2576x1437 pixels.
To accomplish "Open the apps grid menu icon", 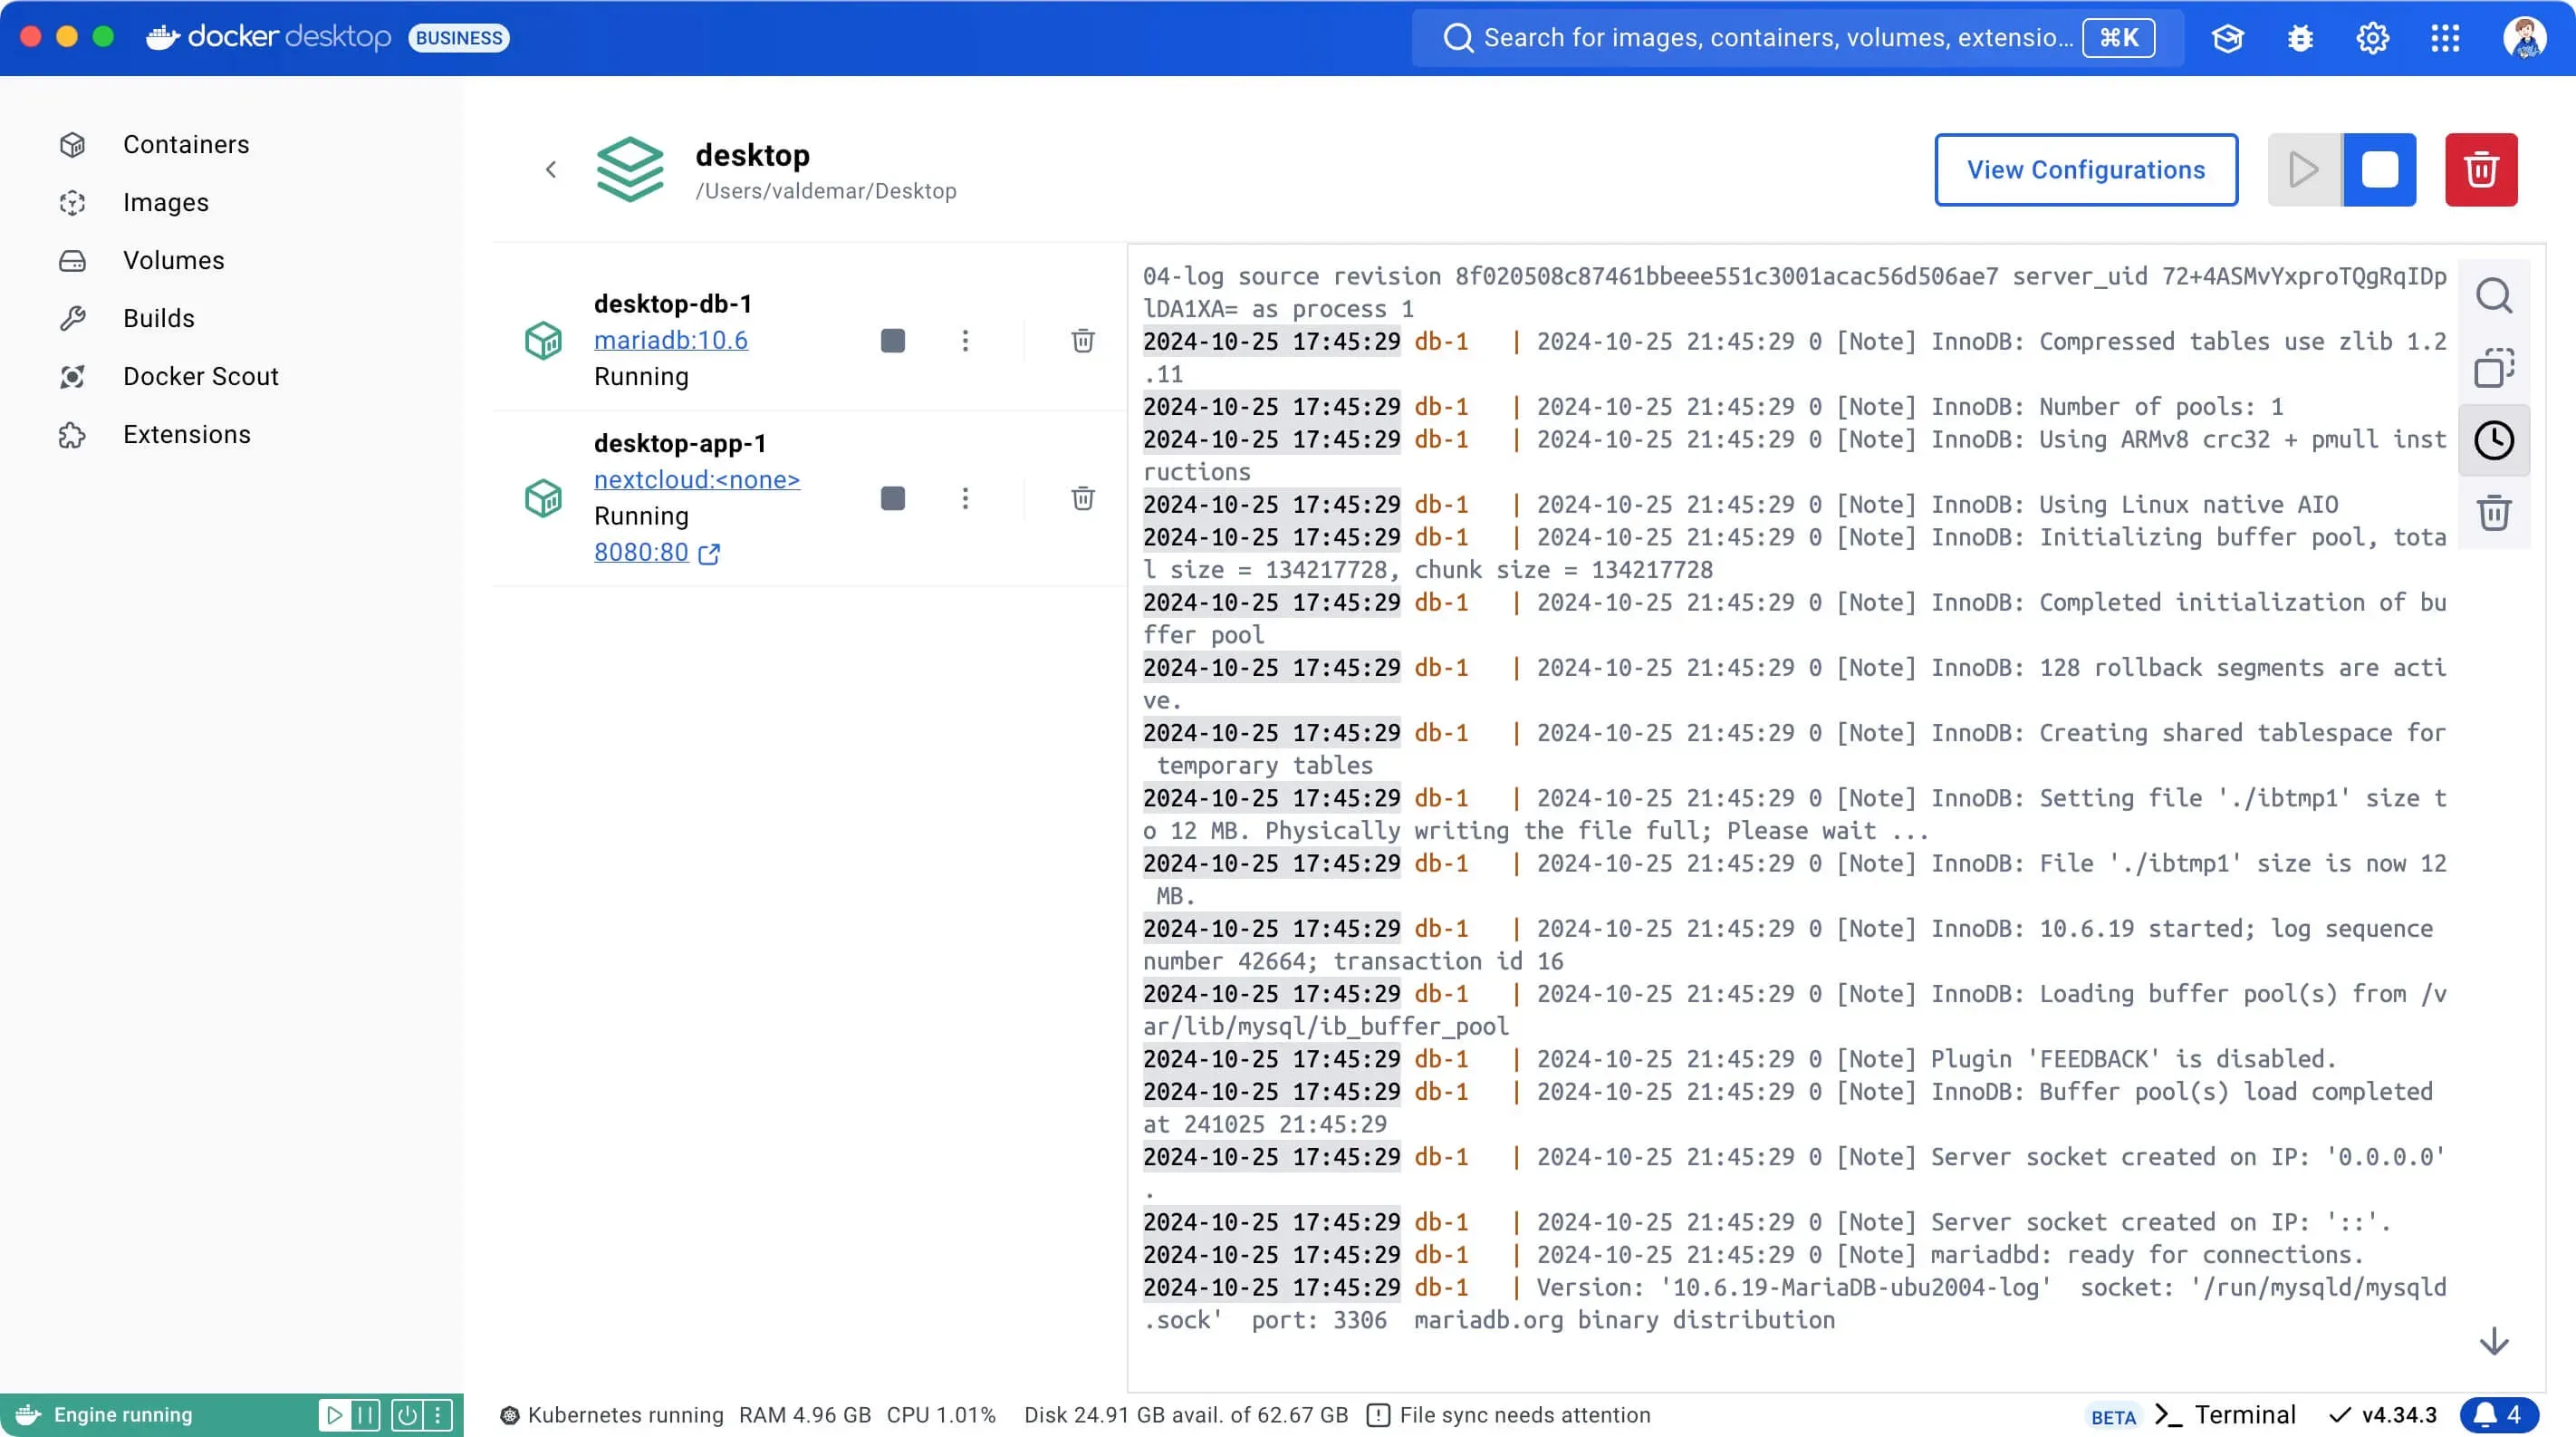I will [x=2445, y=38].
